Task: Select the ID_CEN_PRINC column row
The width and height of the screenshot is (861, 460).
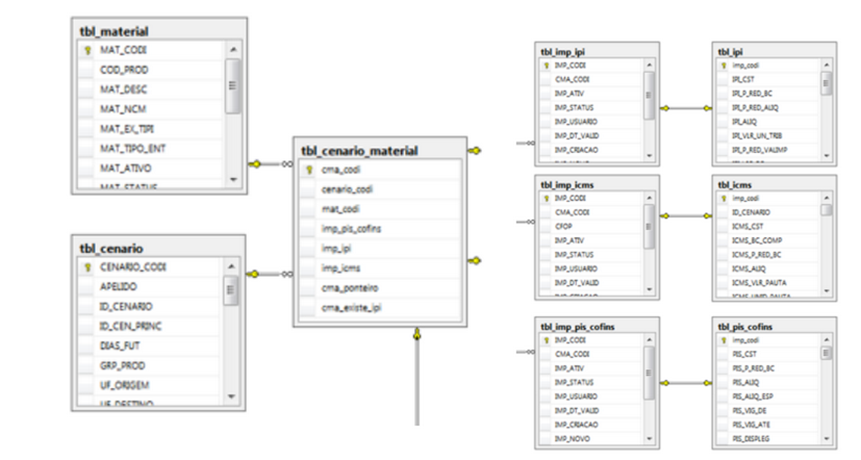Action: click(x=150, y=326)
